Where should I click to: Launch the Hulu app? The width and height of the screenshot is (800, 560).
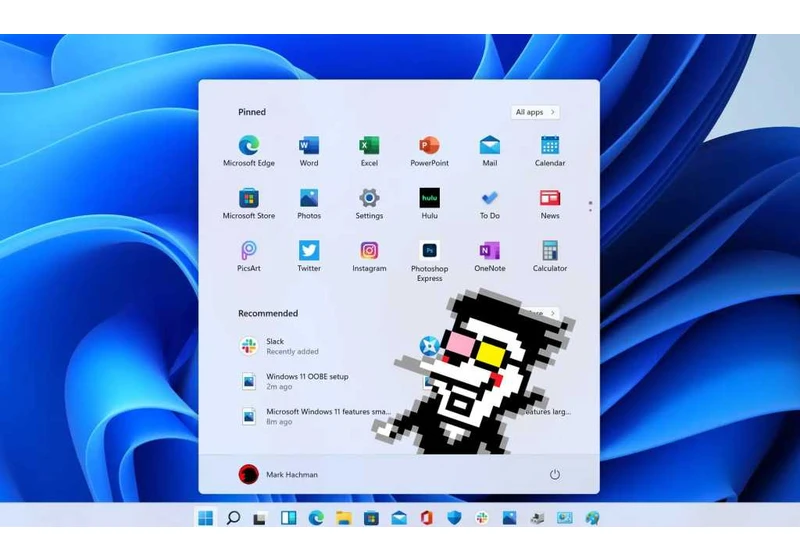click(x=429, y=203)
